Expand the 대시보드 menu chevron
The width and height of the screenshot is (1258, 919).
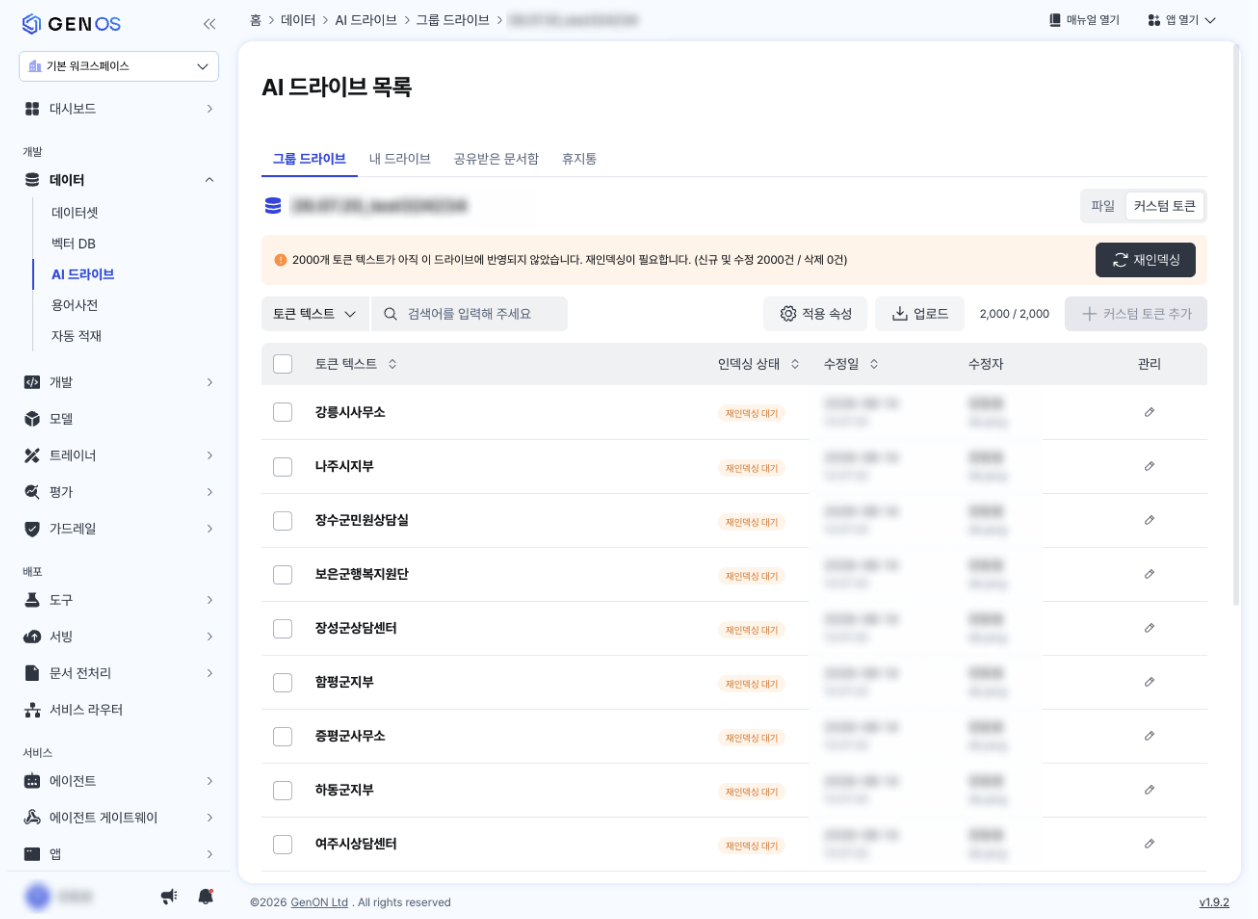209,108
